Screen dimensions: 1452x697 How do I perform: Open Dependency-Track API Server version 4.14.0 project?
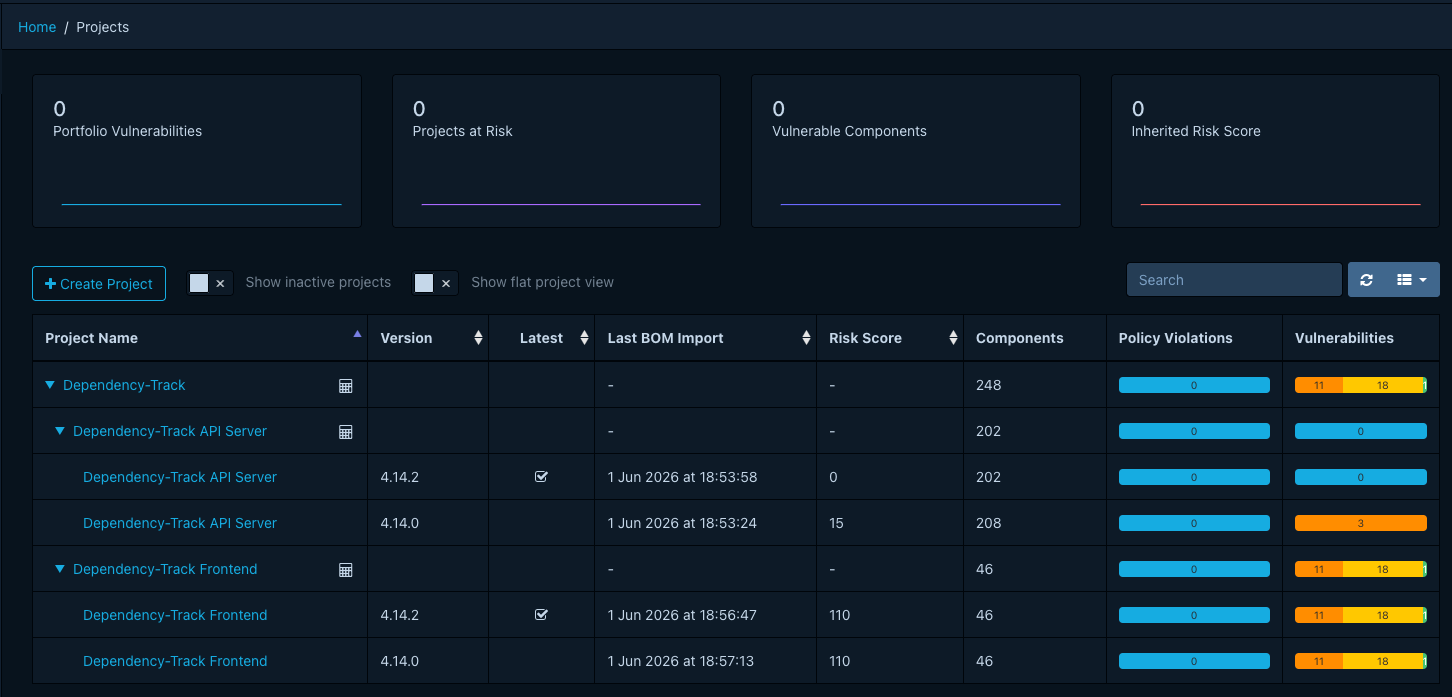180,523
